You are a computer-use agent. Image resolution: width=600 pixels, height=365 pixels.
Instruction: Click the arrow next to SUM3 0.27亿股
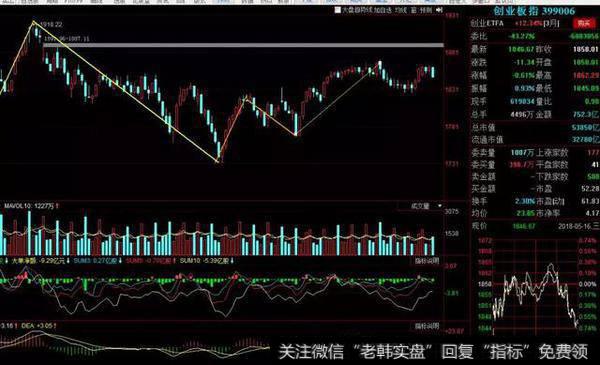pyautogui.click(x=120, y=261)
